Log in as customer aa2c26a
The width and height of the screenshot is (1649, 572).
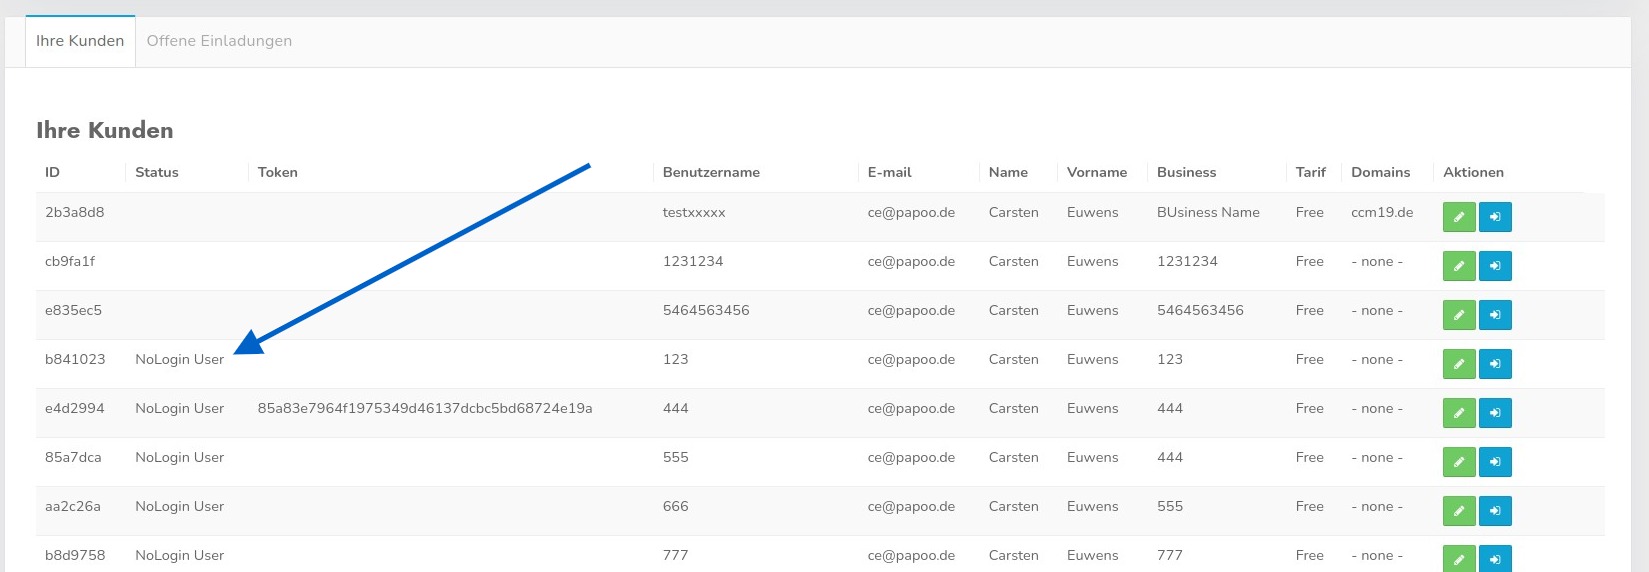[x=1495, y=511]
